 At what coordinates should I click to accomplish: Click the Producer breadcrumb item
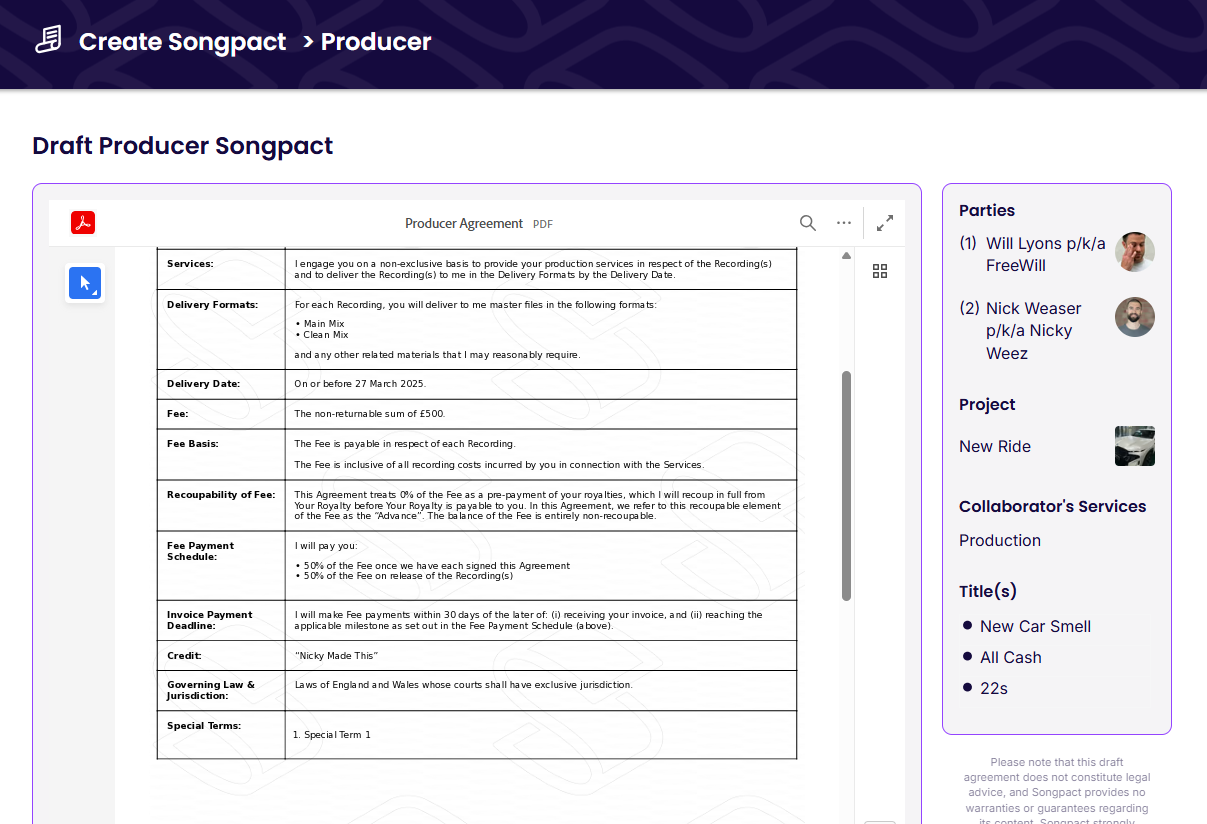point(376,42)
